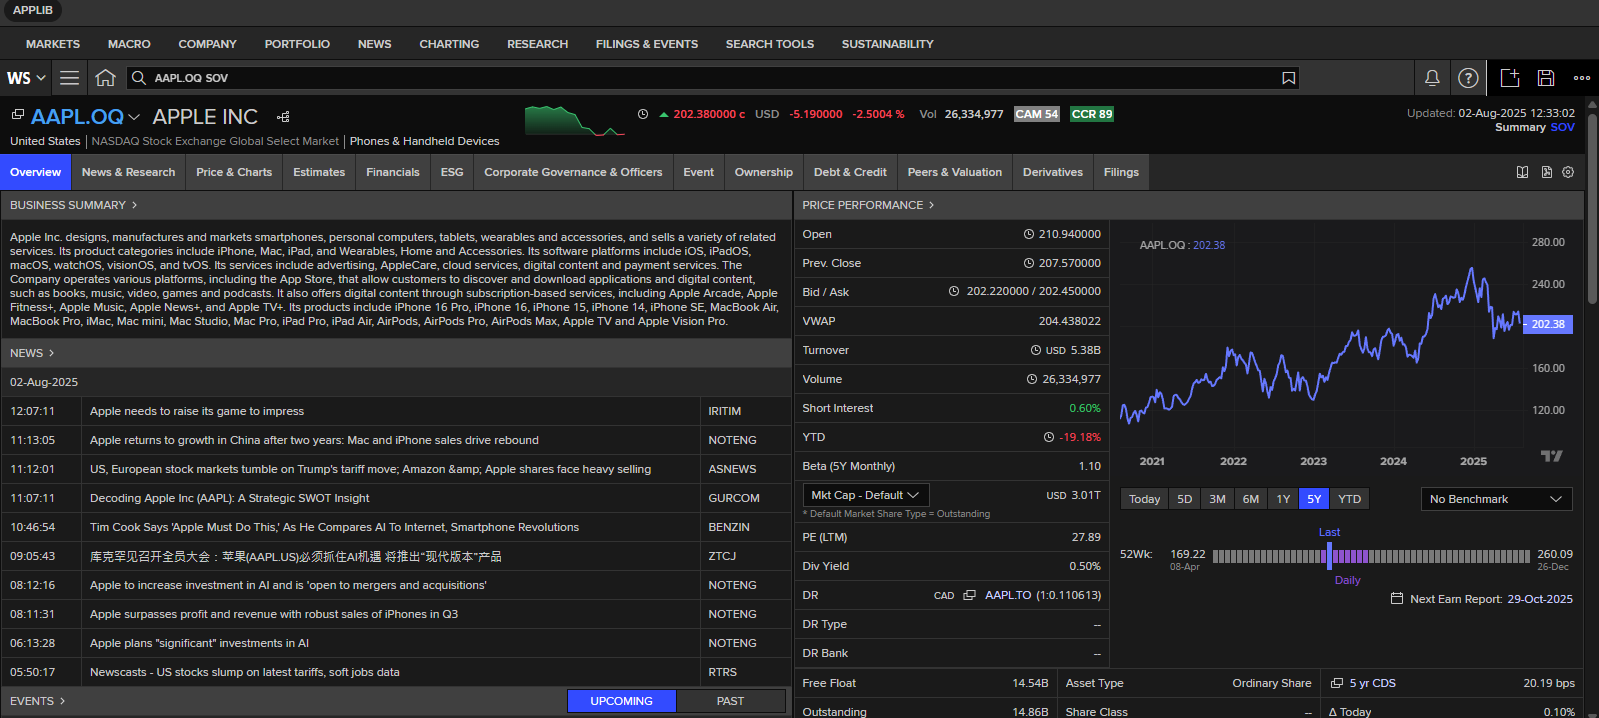Click the 52Wk range bar near the 169.22 low
This screenshot has height=718, width=1599.
[1217, 556]
